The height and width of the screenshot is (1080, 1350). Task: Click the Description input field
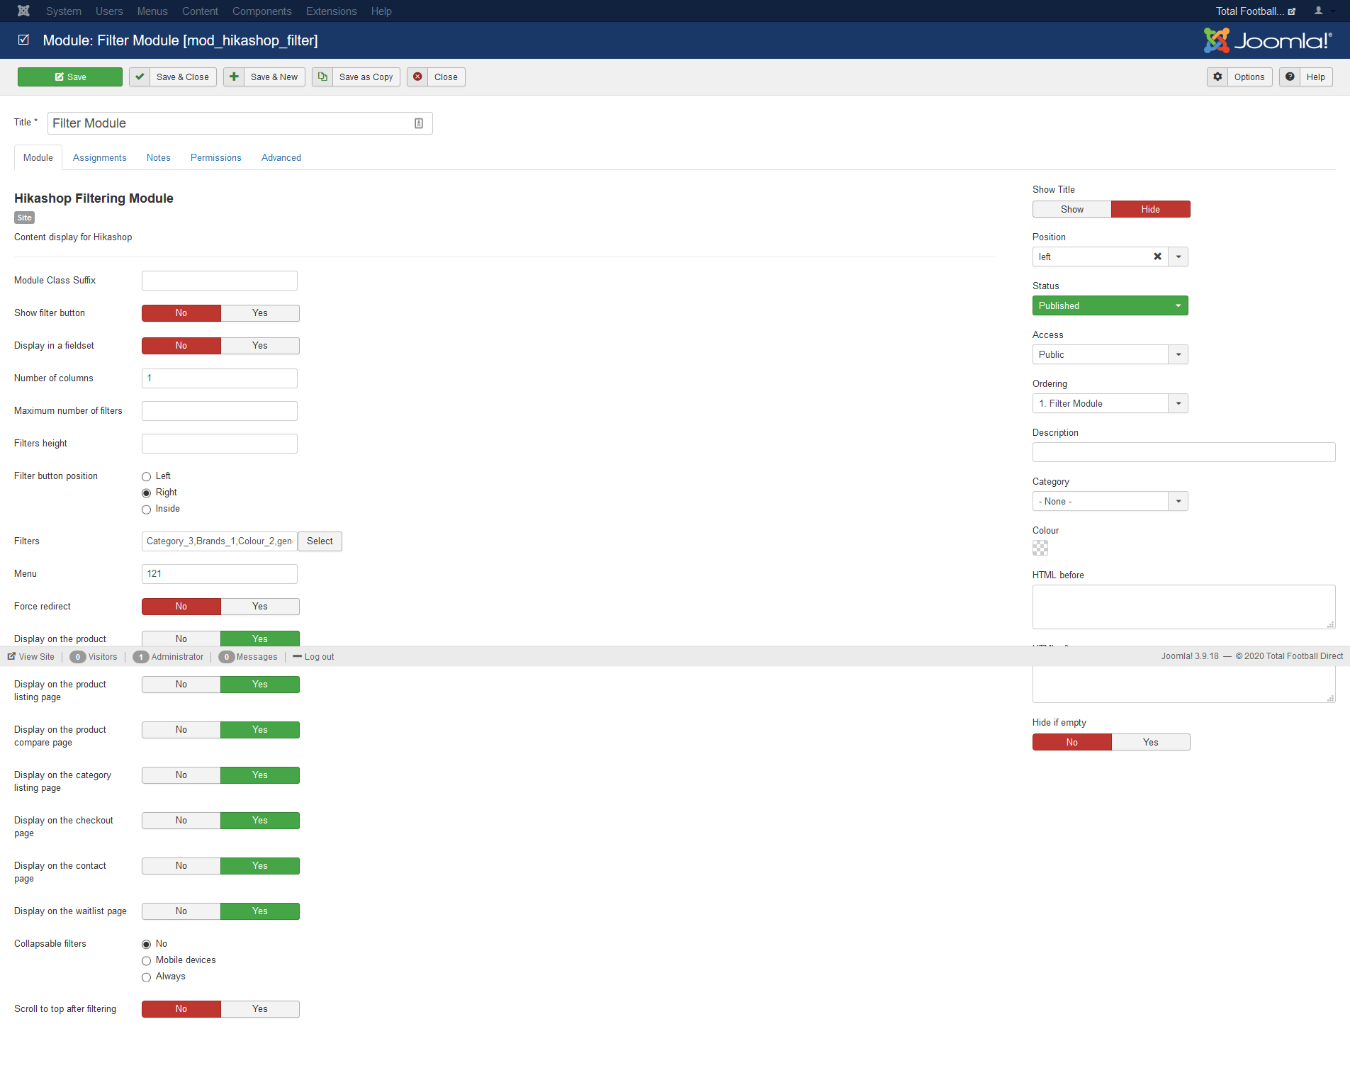(x=1184, y=452)
